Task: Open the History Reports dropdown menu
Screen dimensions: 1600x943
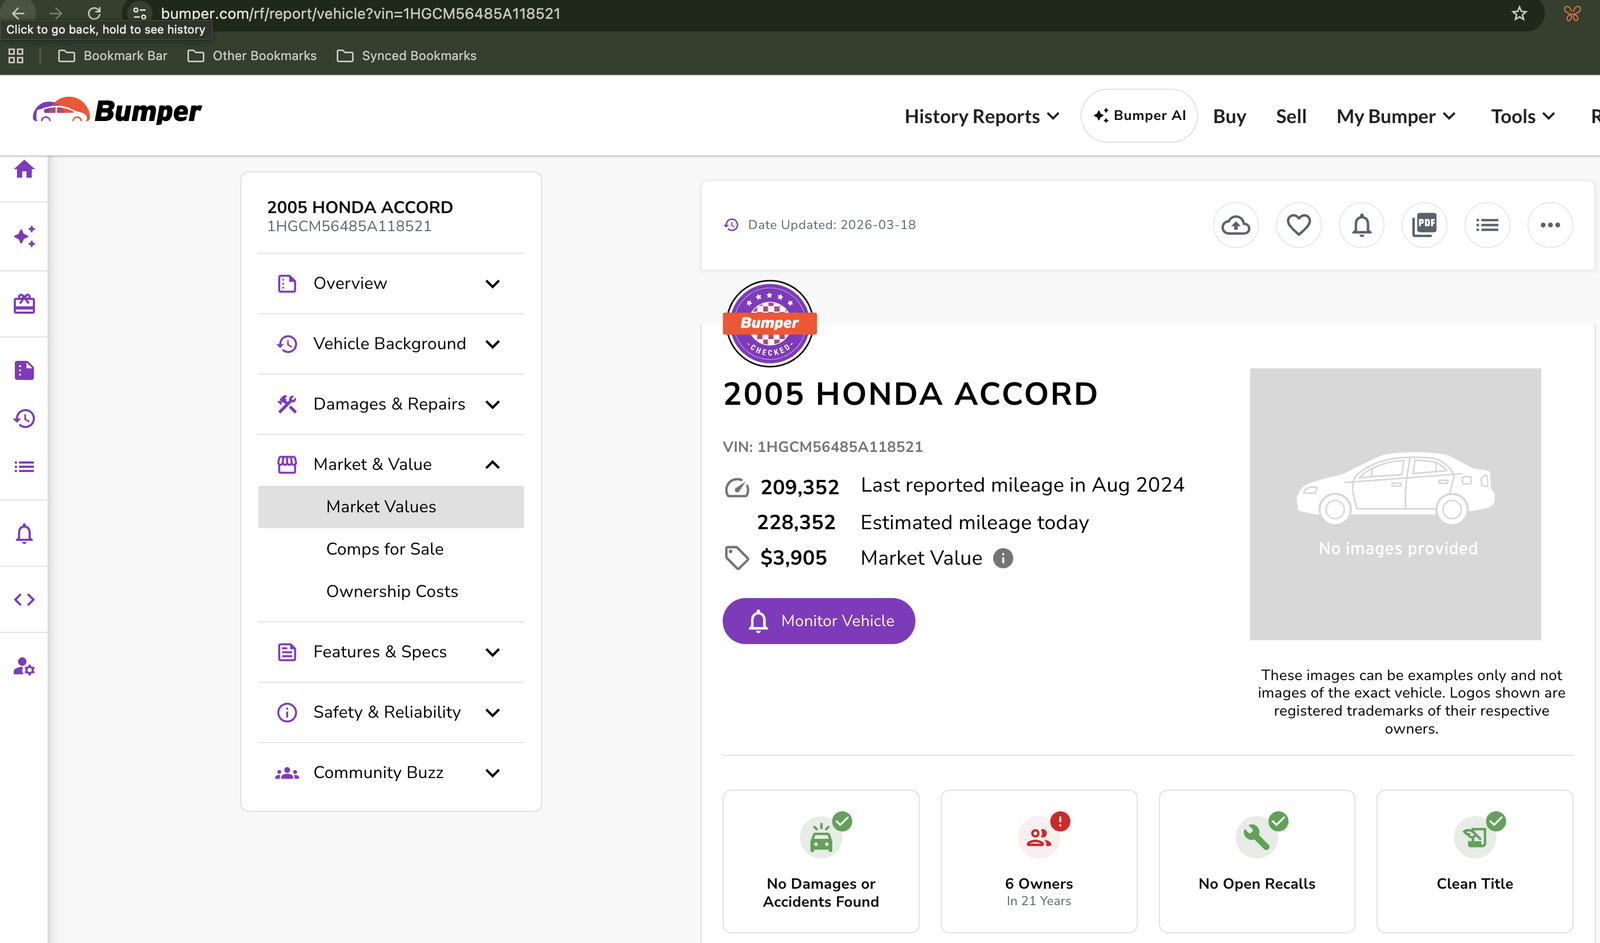Action: point(981,117)
